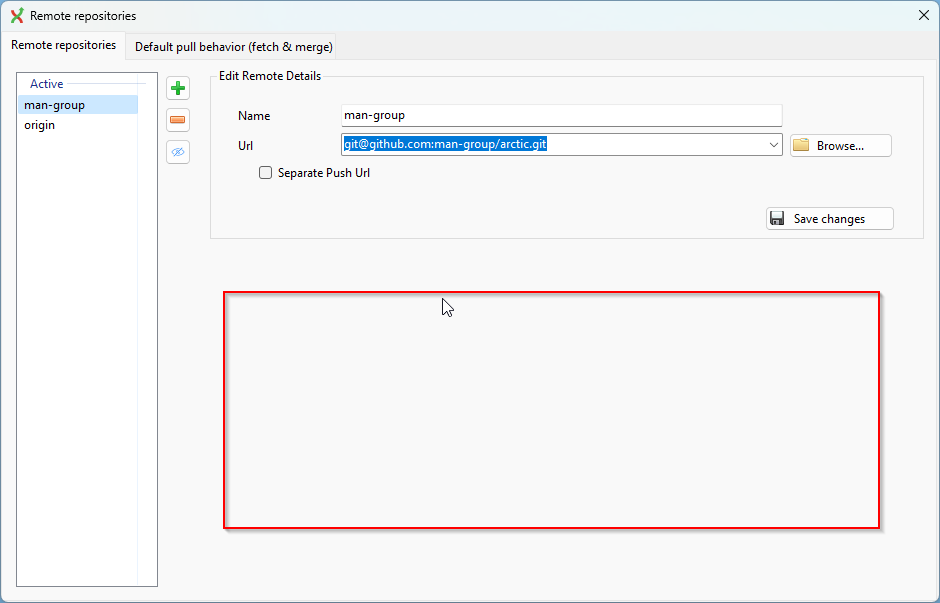Add a new remote with green plus

click(x=178, y=89)
